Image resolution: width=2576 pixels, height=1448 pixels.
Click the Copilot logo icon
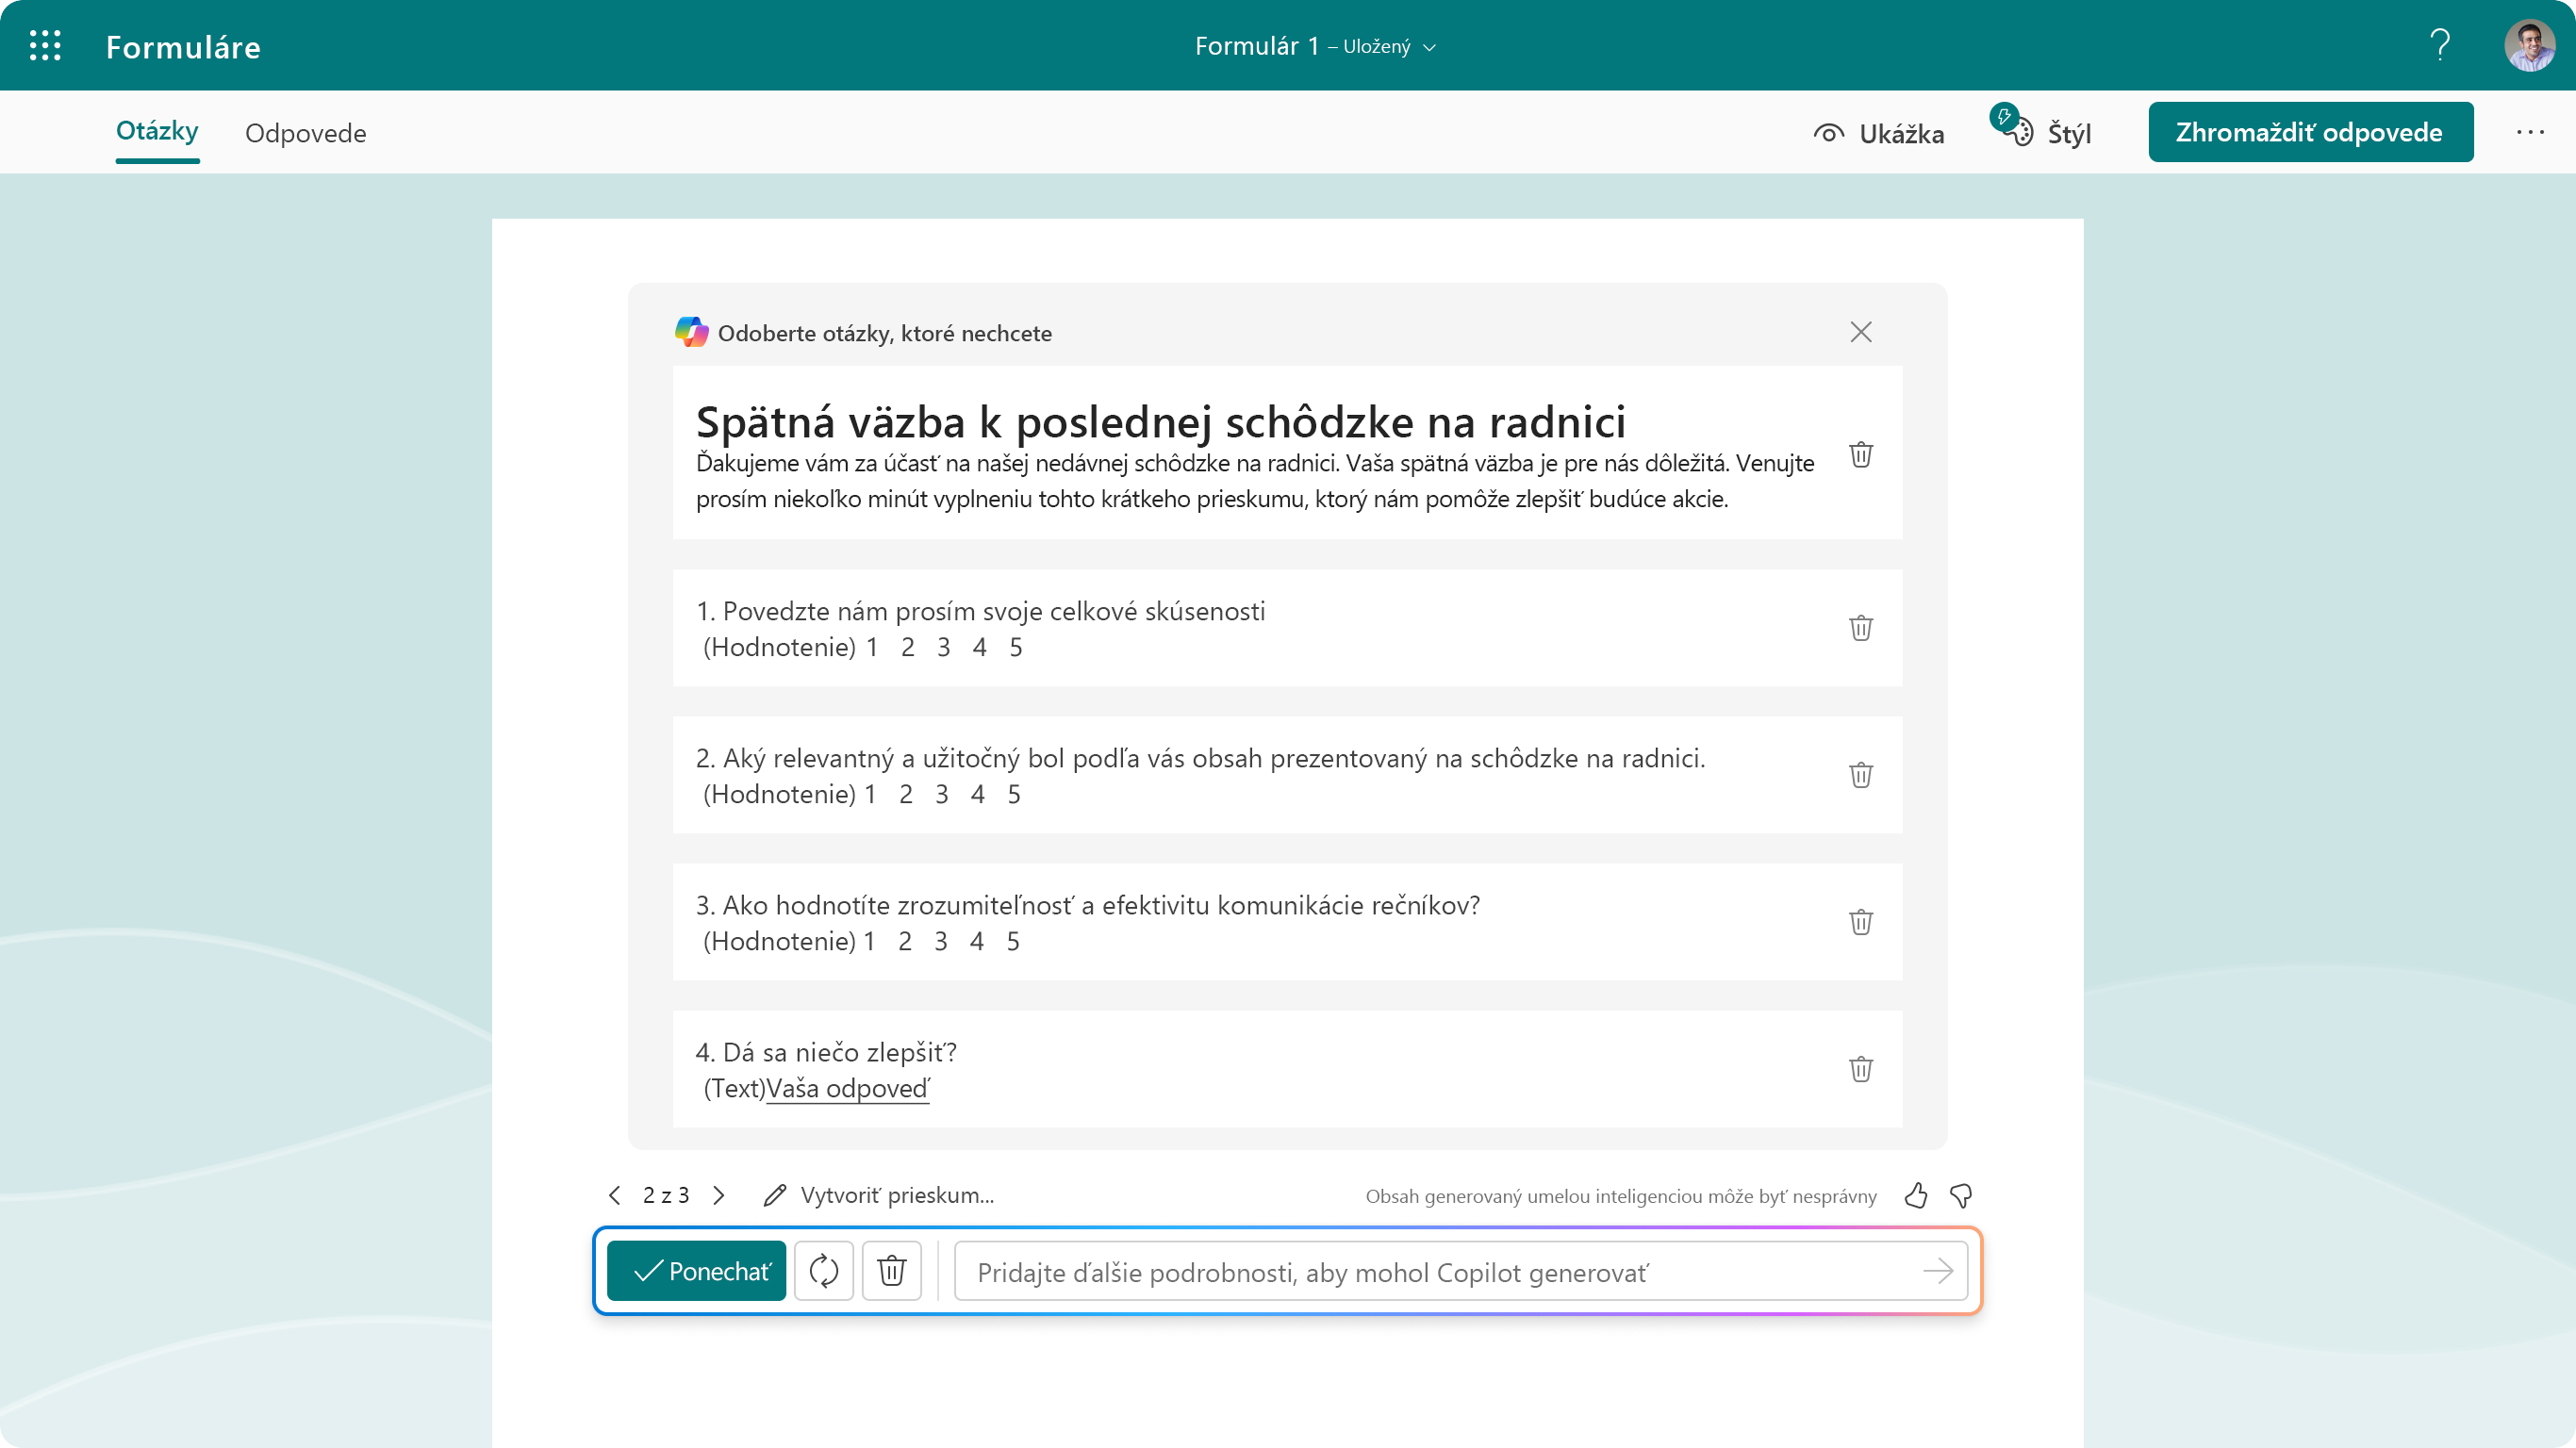[x=691, y=332]
